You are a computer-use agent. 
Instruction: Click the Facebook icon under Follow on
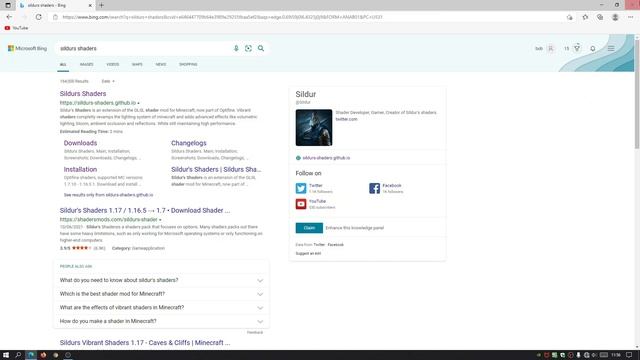[374, 188]
